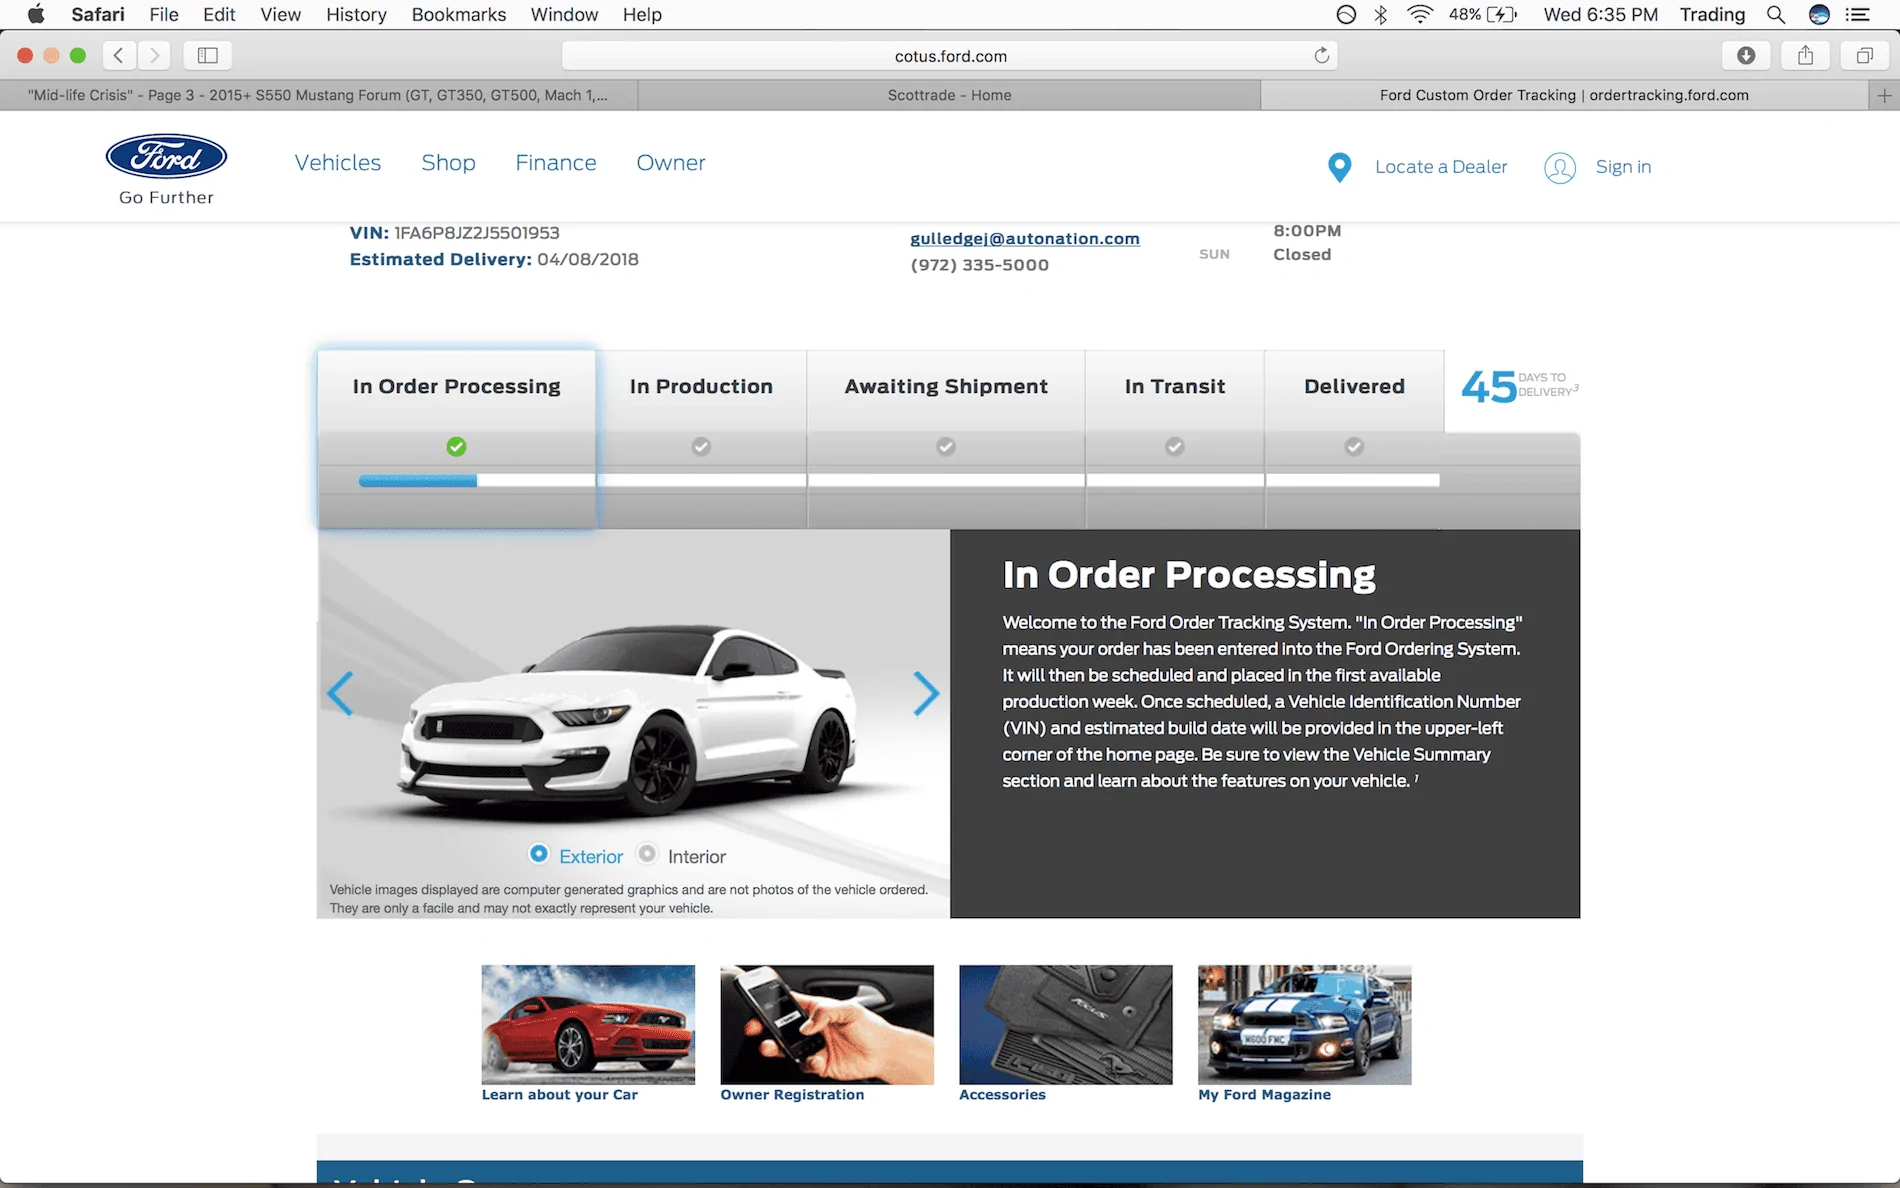Screen dimensions: 1900x1188
Task: Open Notification Center list icon
Action: coord(1857,14)
